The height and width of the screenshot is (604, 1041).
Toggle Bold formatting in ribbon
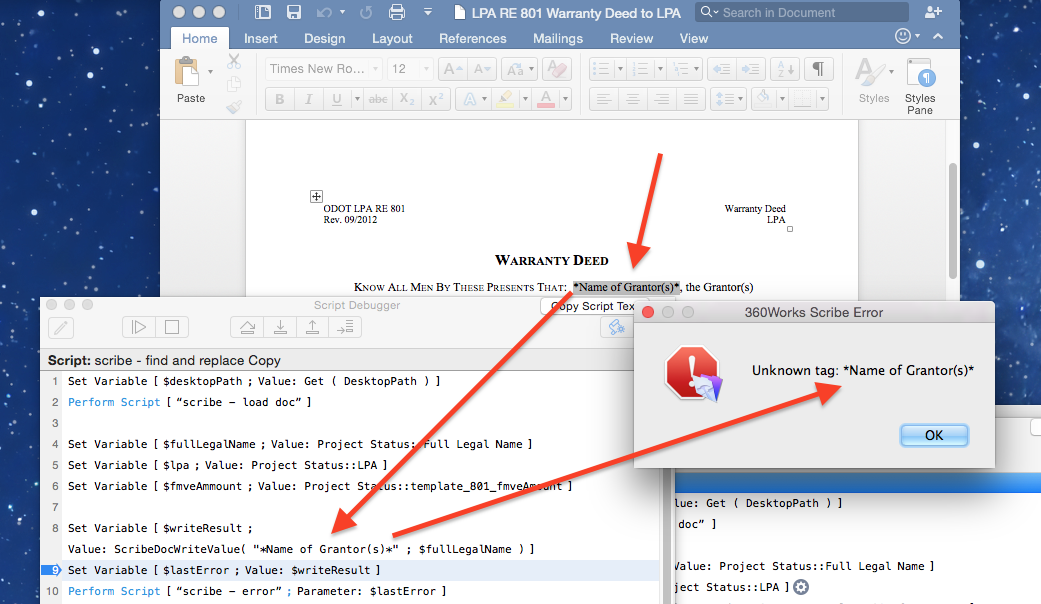click(280, 99)
